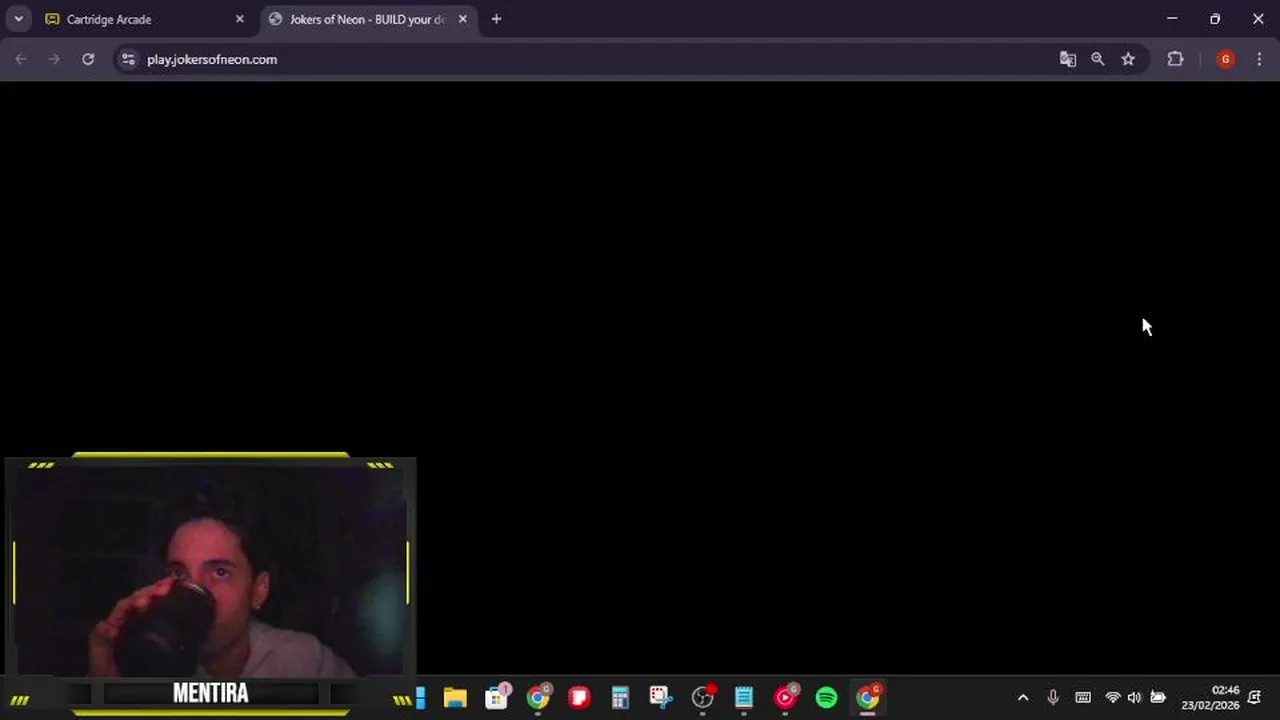Image resolution: width=1280 pixels, height=720 pixels.
Task: Open the extensions puzzle icon
Action: (1176, 59)
